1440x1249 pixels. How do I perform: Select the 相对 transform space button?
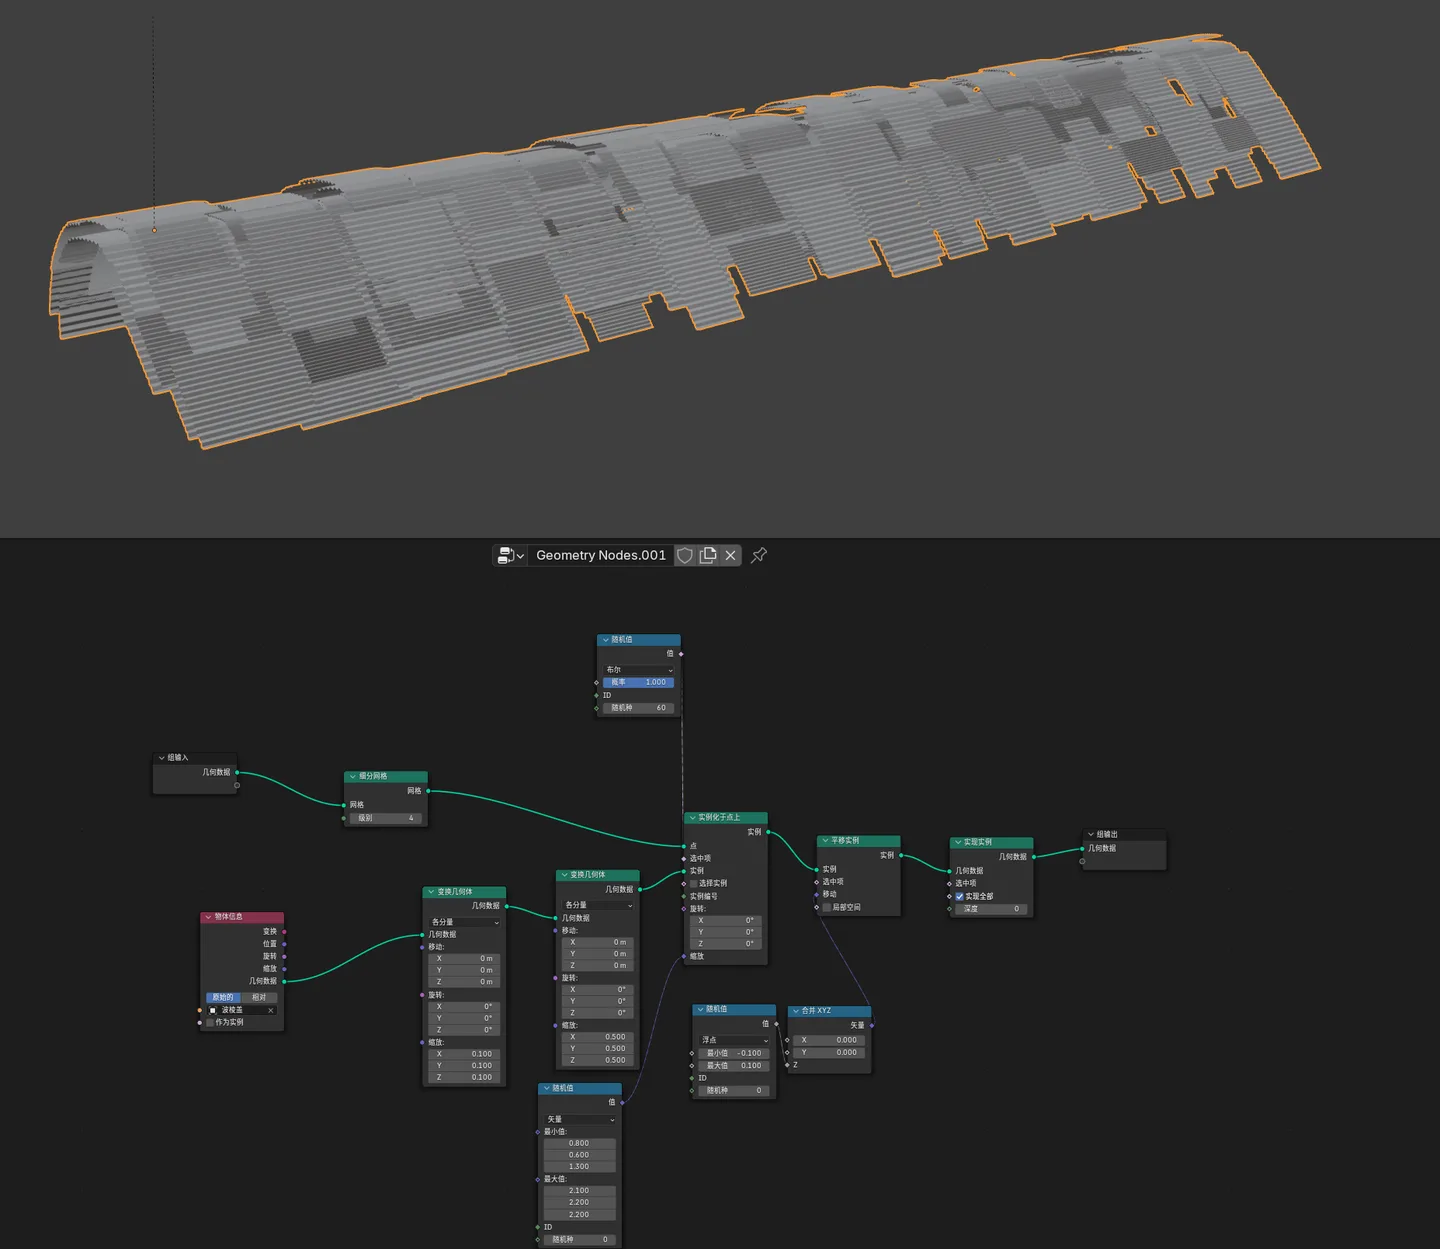pos(260,997)
